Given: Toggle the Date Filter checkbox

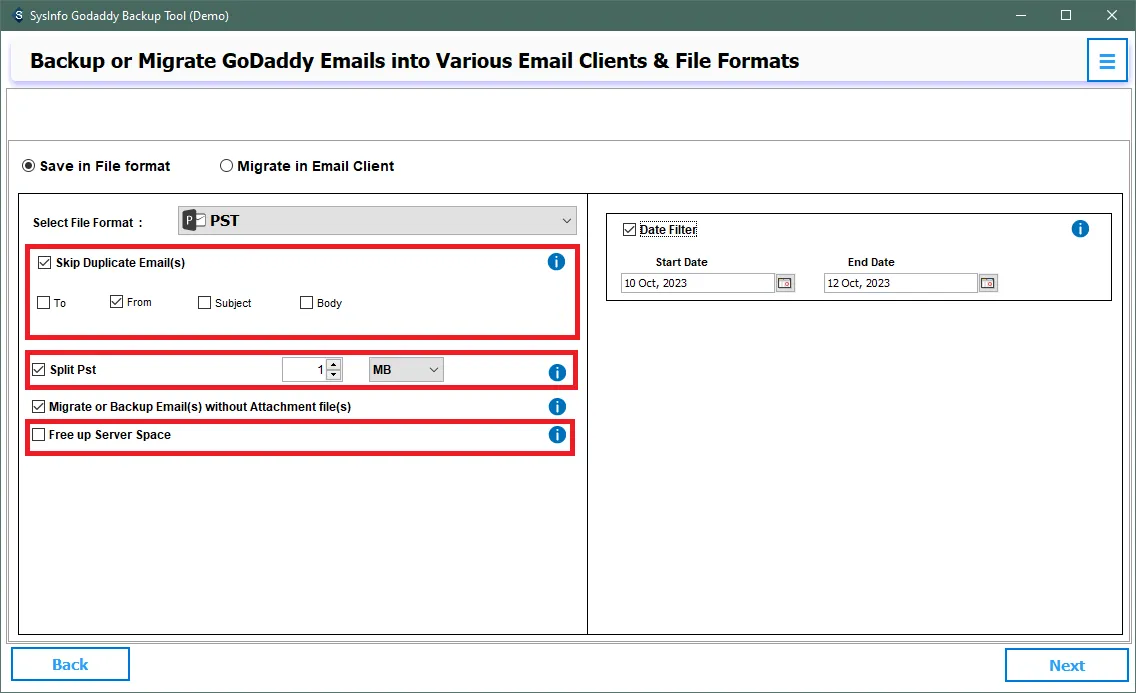Looking at the screenshot, I should 629,230.
